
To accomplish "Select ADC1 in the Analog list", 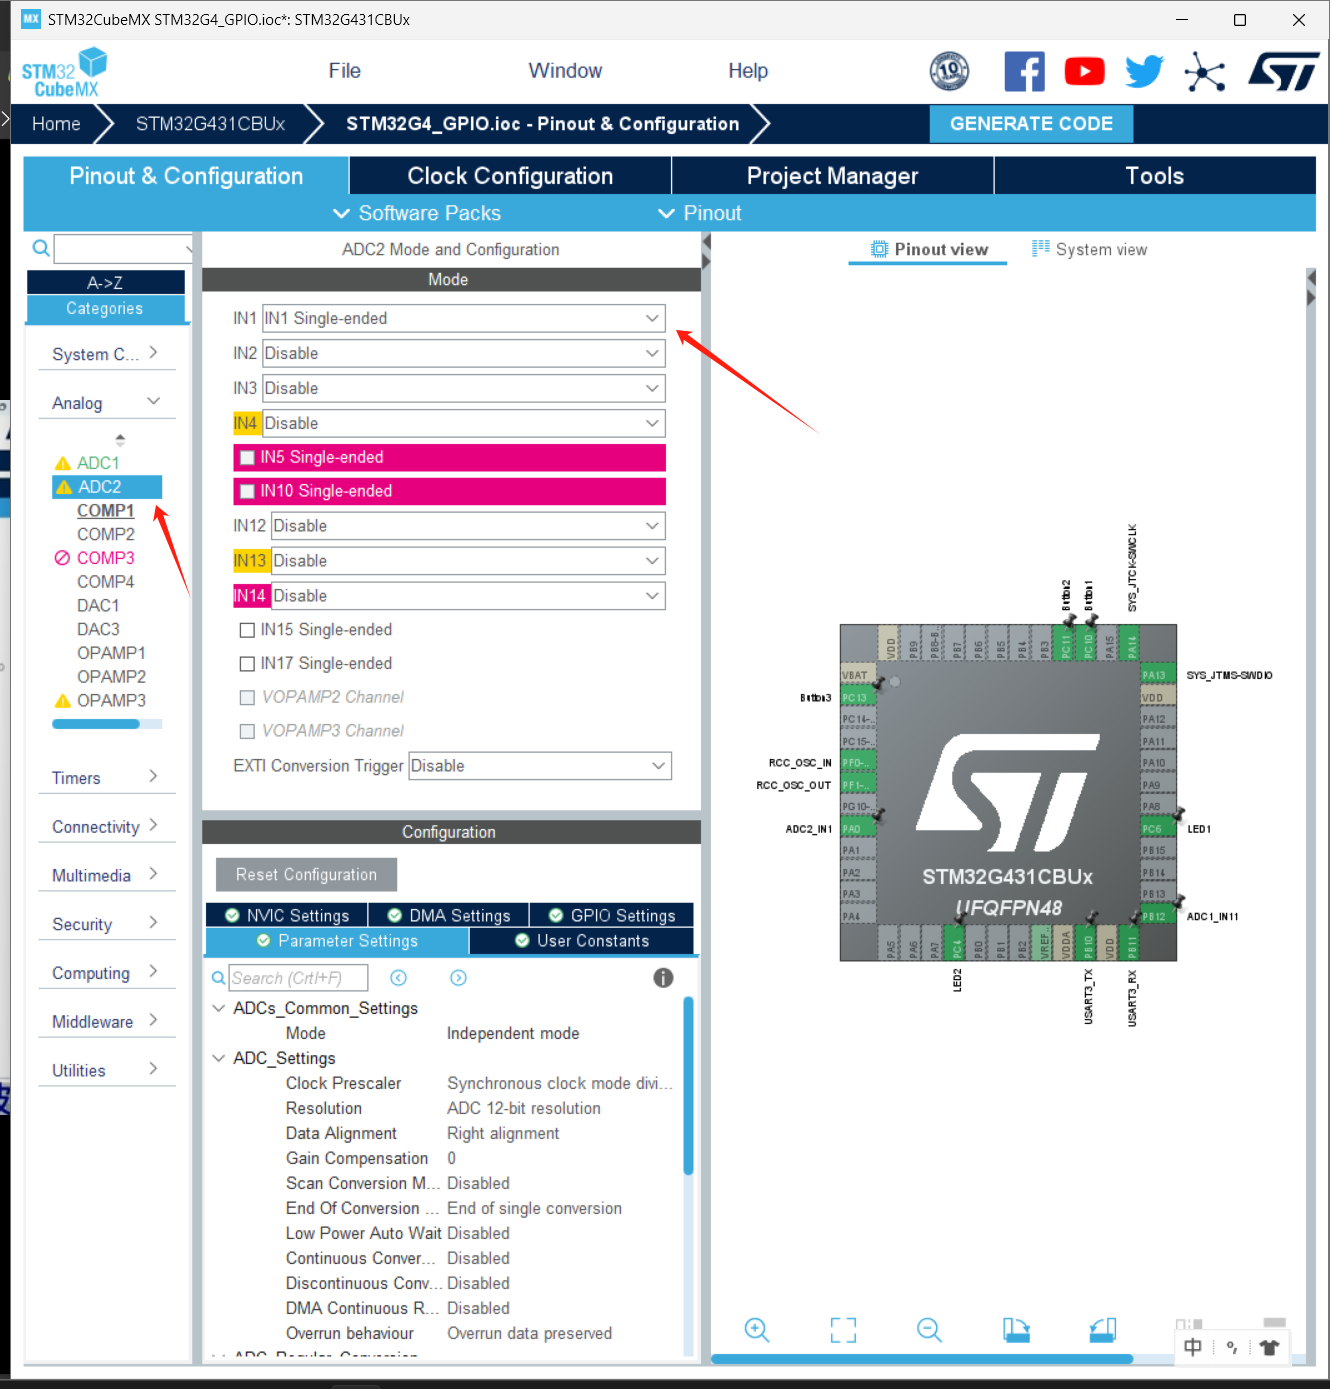I will click(x=98, y=463).
